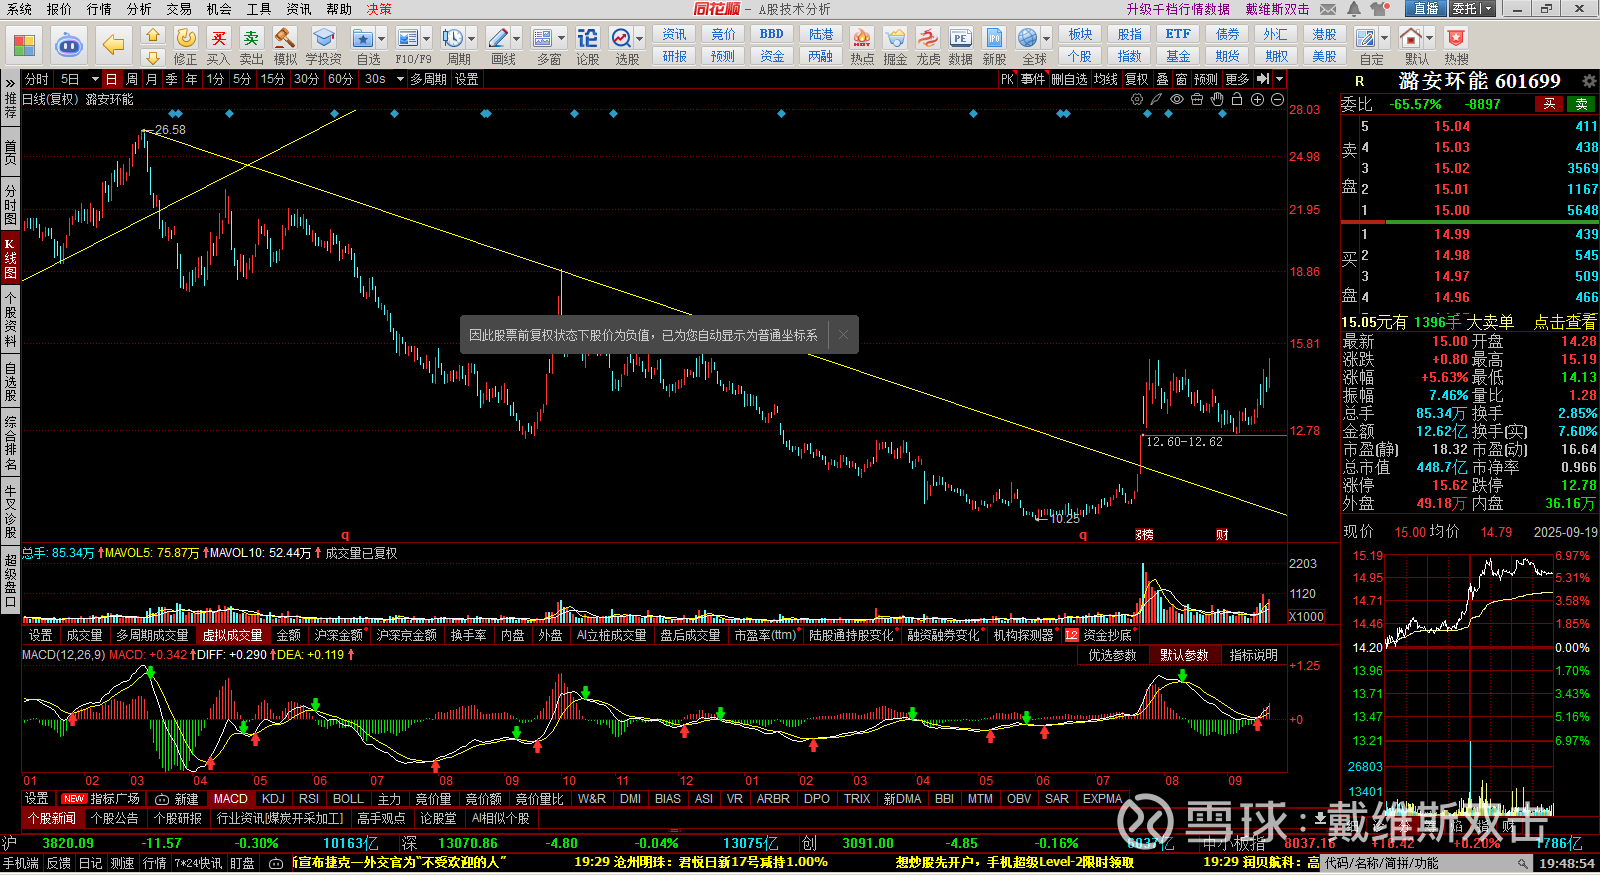Click the mail envelope icon in title bar
Viewport: 1600px width, 875px height.
(x=1328, y=9)
